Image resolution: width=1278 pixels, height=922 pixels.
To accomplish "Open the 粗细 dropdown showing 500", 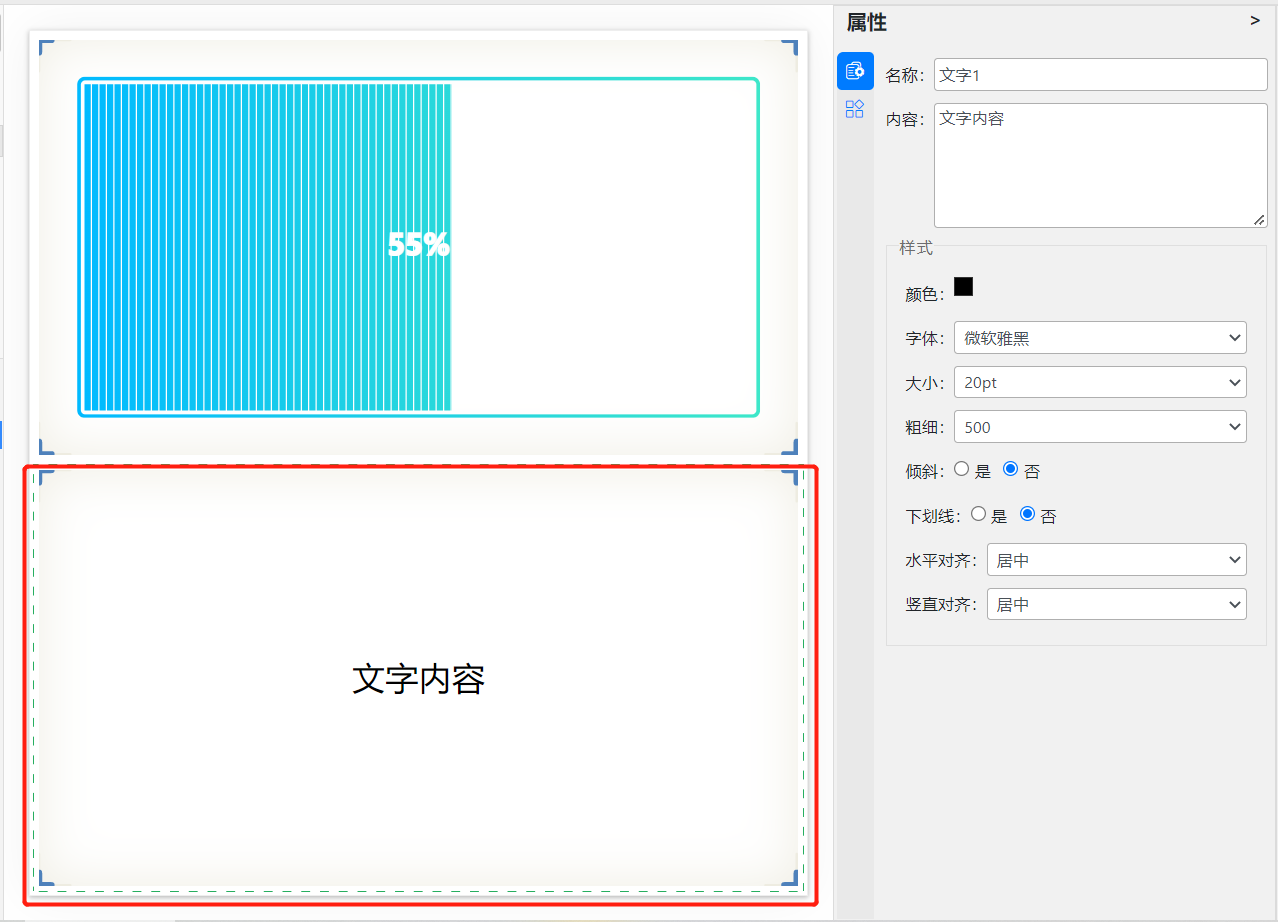I will (x=1100, y=427).
